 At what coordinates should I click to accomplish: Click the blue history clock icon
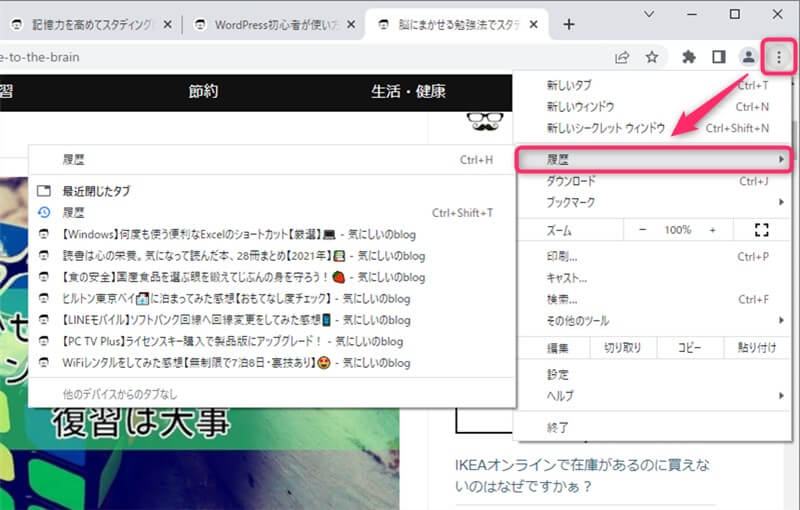click(x=44, y=213)
